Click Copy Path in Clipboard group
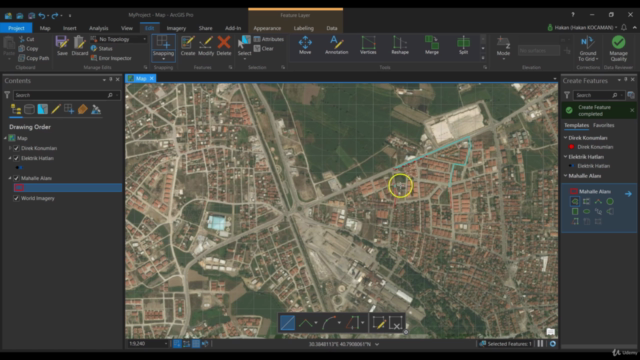The image size is (640, 360). pyautogui.click(x=33, y=58)
